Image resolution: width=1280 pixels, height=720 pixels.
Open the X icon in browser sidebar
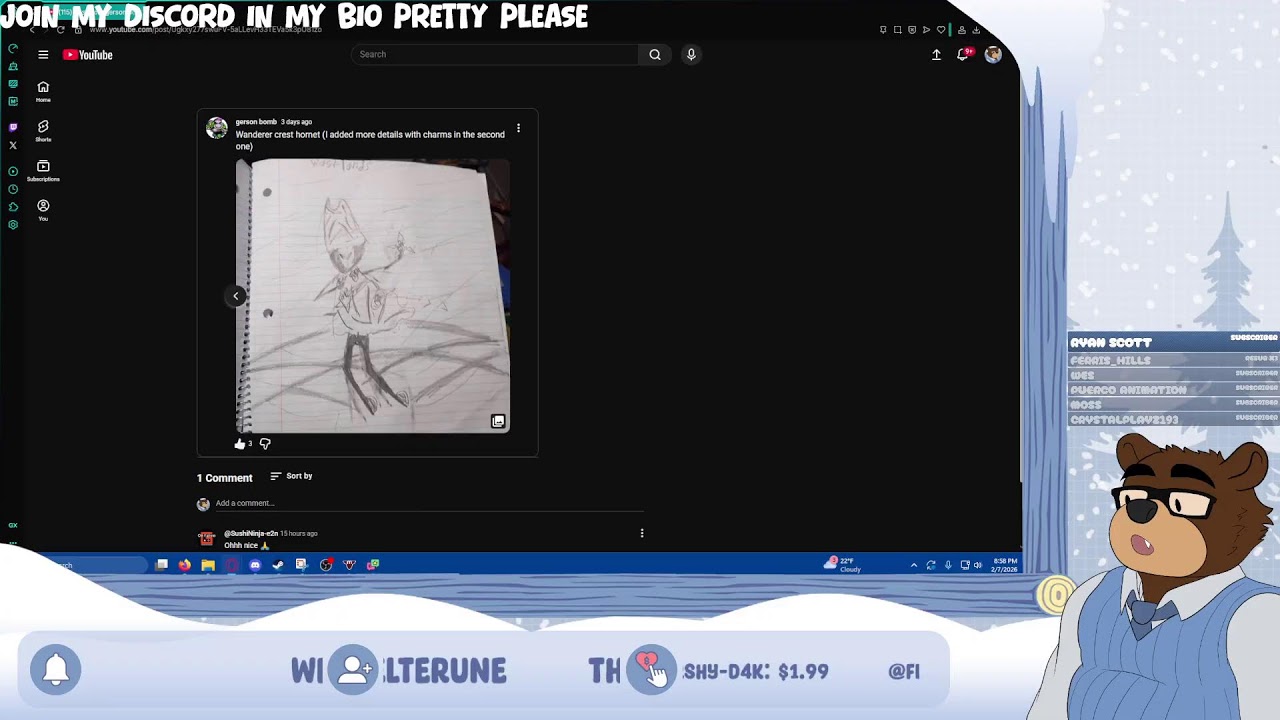click(13, 146)
